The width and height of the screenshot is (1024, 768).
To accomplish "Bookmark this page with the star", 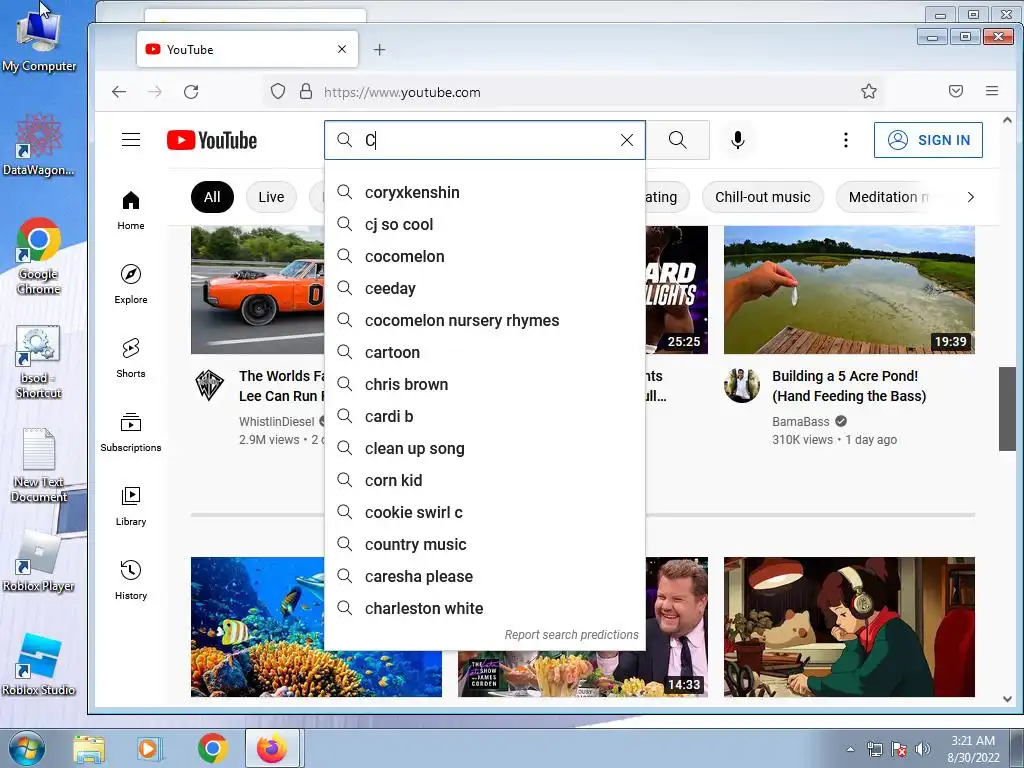I will pyautogui.click(x=869, y=91).
